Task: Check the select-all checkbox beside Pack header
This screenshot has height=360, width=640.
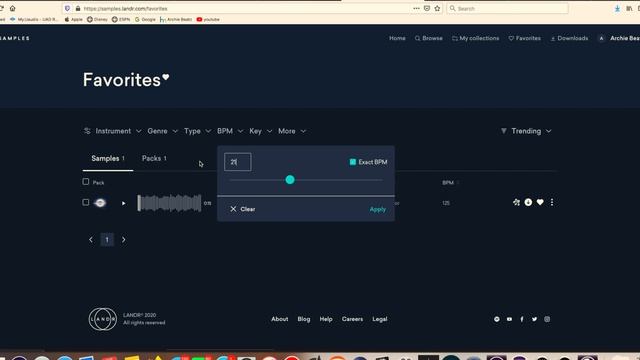Action: pyautogui.click(x=86, y=182)
